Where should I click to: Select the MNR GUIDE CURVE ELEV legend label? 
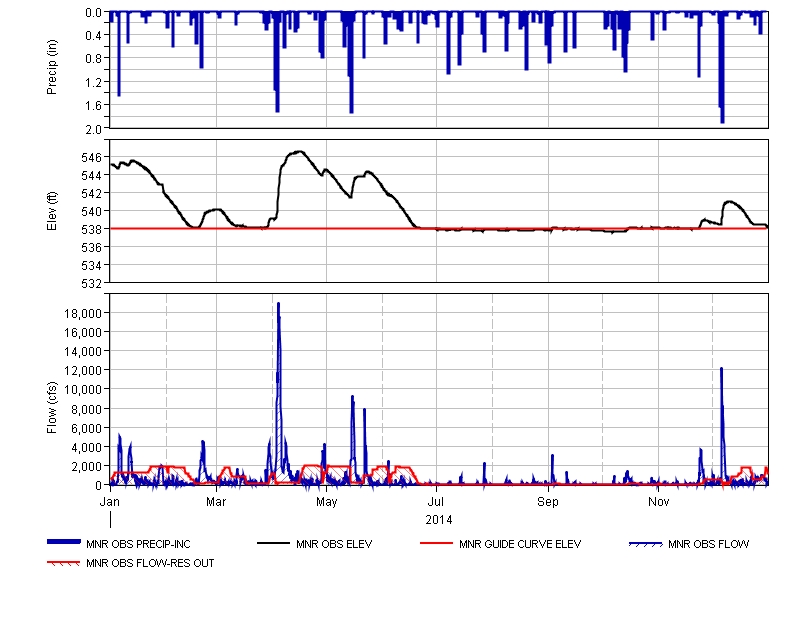tap(520, 544)
